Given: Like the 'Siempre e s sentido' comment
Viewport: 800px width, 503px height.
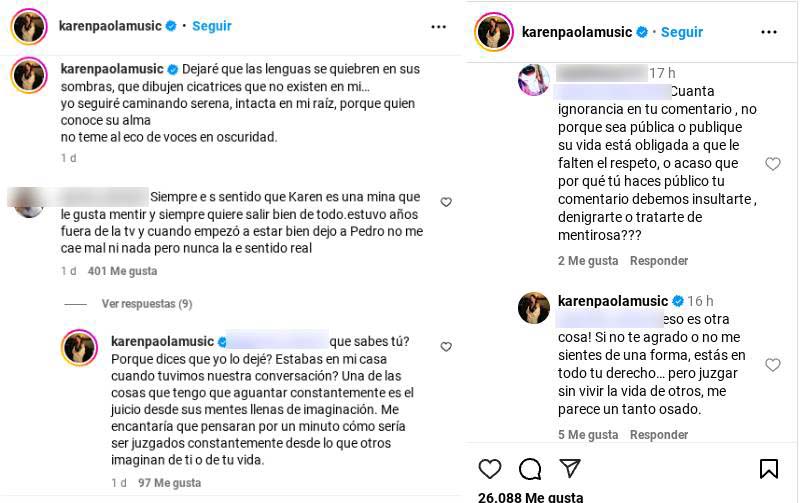Looking at the screenshot, I should [x=446, y=202].
